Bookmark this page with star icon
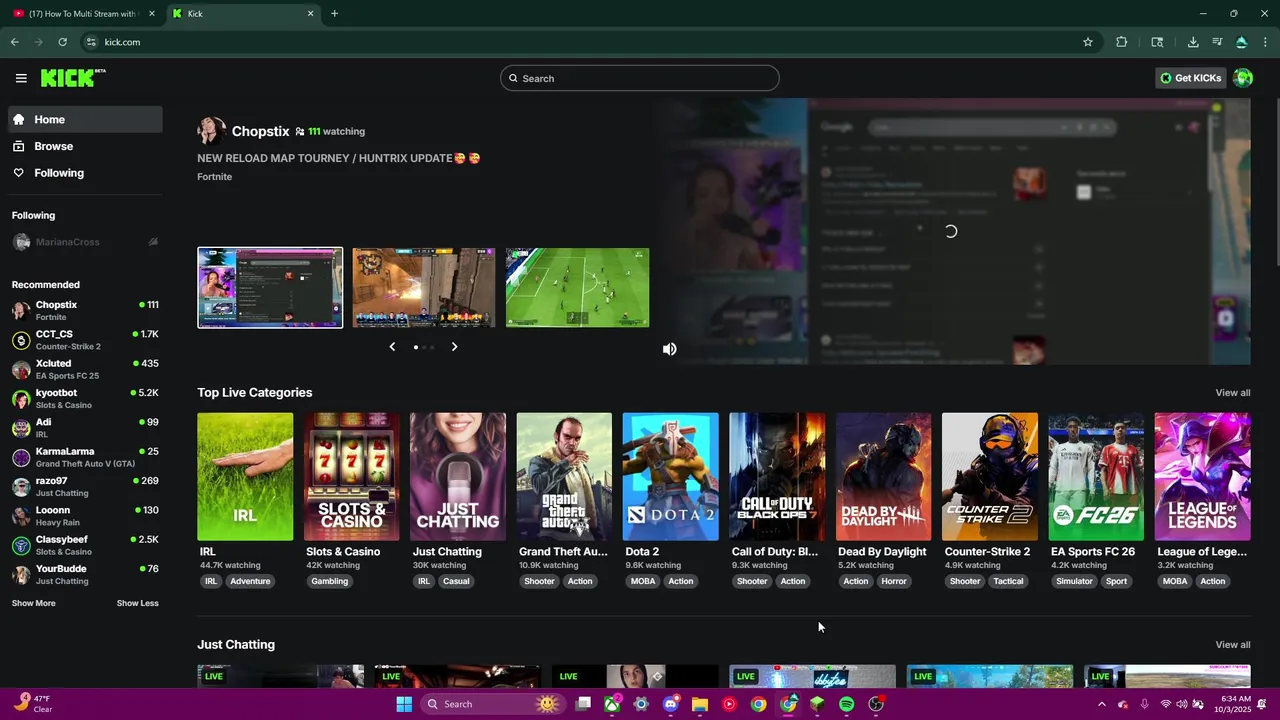Image resolution: width=1280 pixels, height=720 pixels. 1088,42
